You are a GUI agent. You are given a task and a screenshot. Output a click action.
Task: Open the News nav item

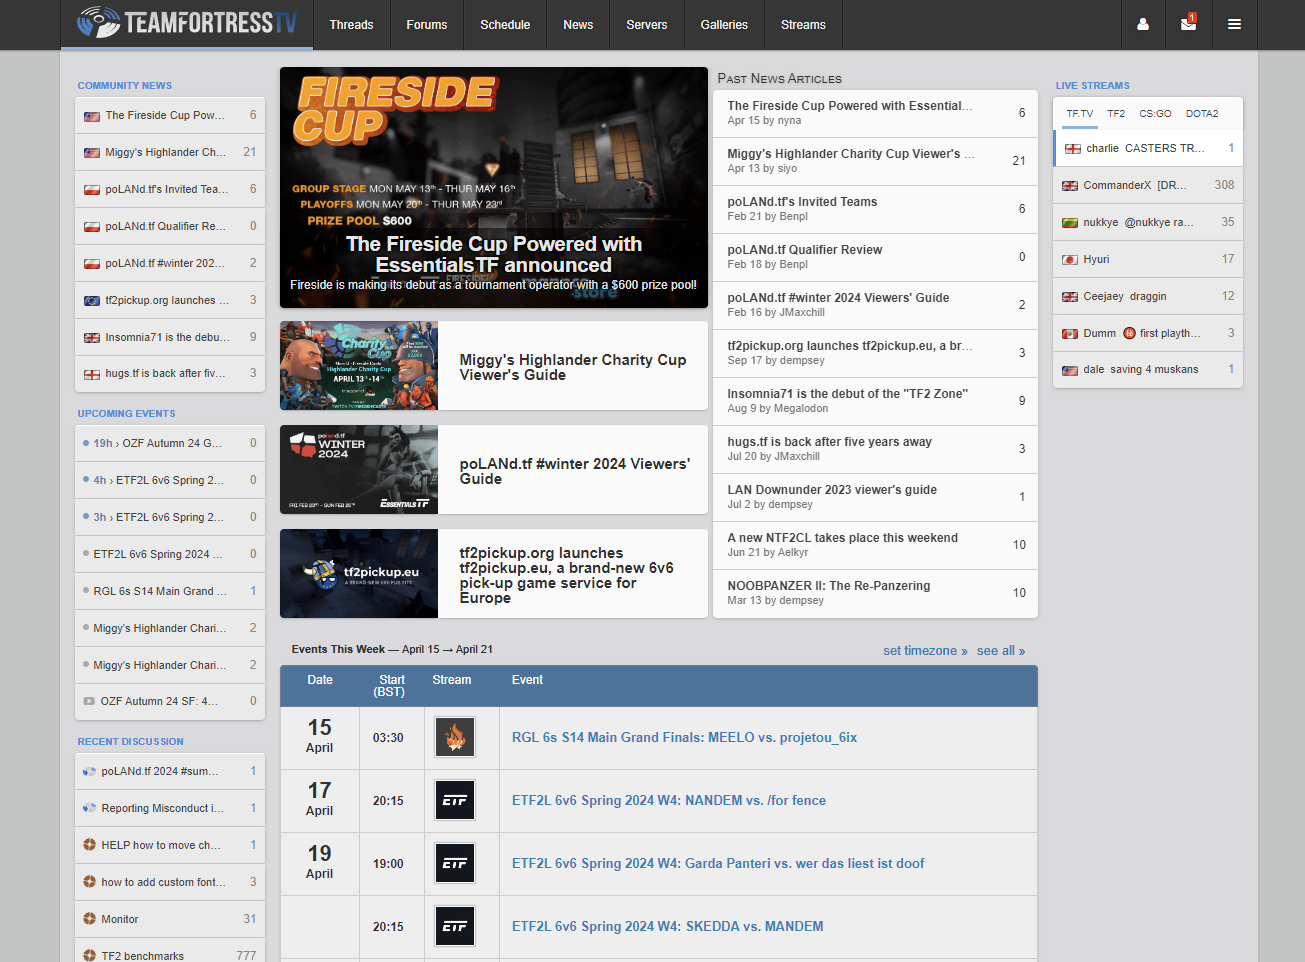pos(578,25)
